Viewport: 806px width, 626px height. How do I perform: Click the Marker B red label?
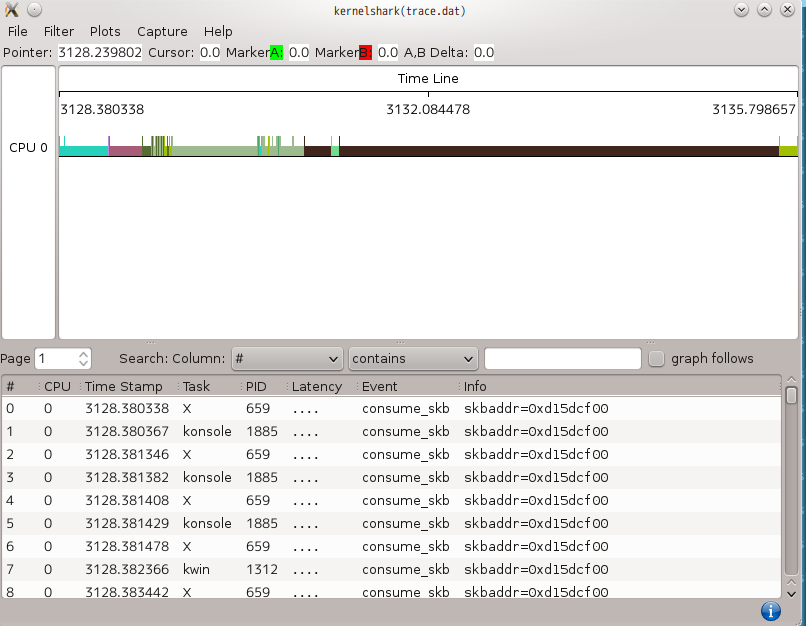[365, 52]
